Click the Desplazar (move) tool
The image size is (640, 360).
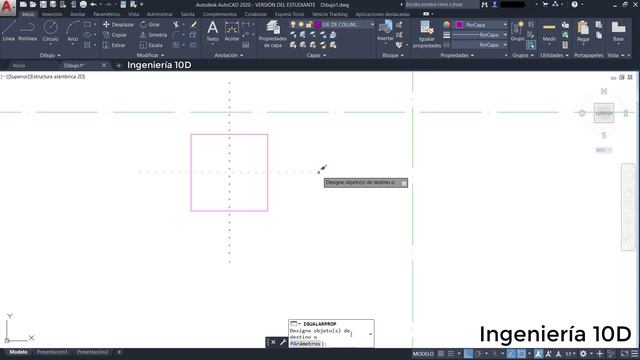click(118, 24)
